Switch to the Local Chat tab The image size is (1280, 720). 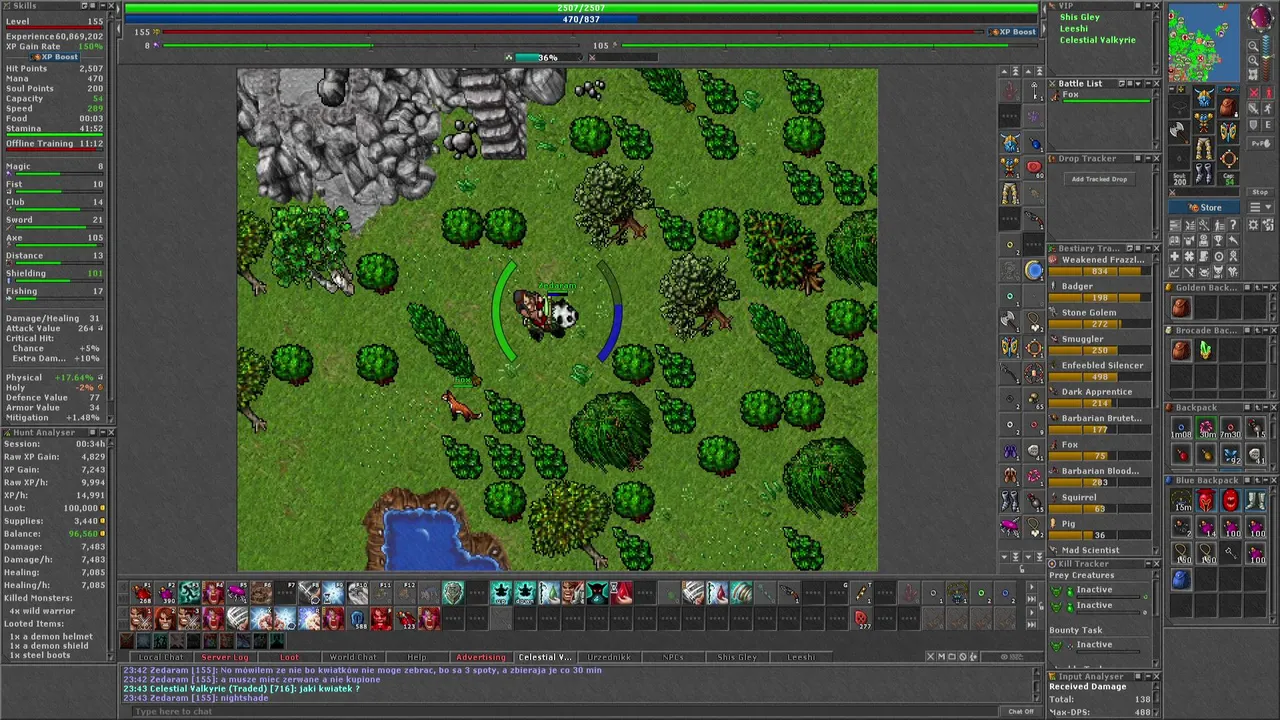(160, 657)
